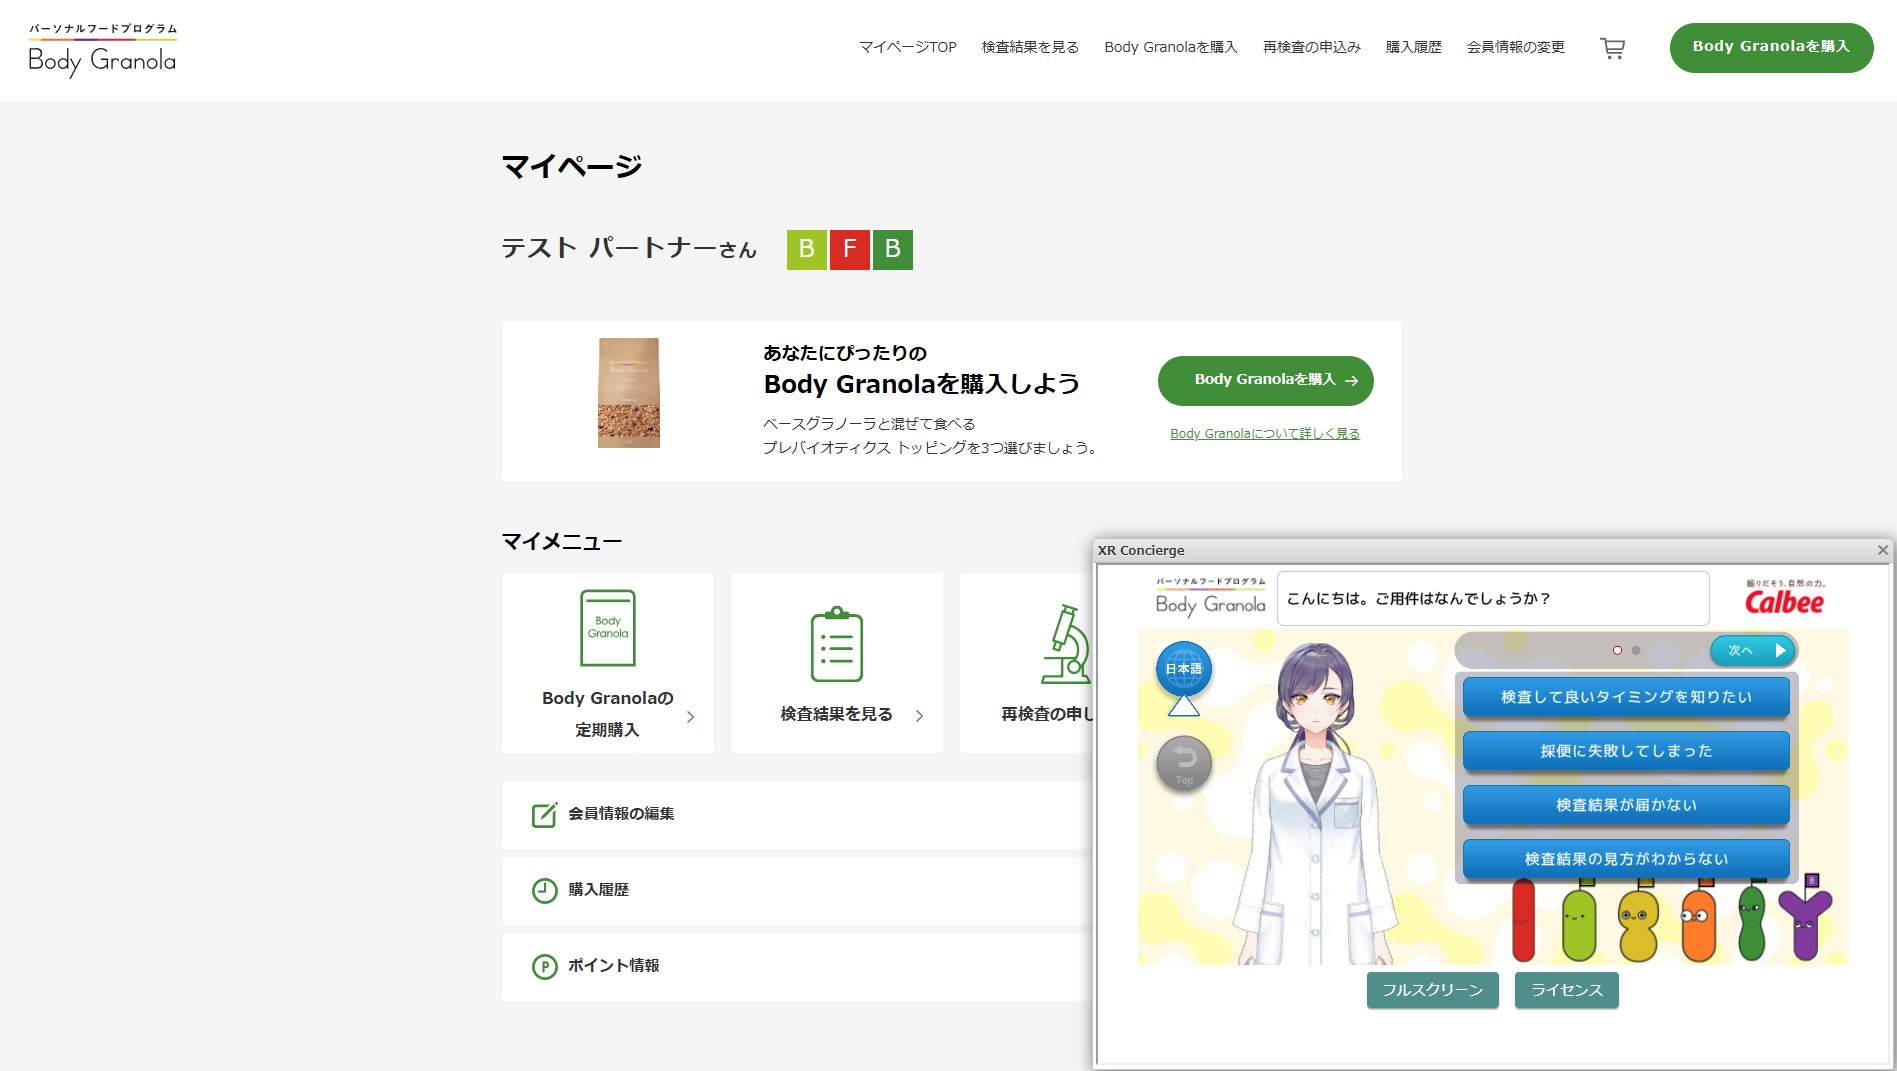Screen dimensions: 1897x1071
Task: Click the light green bacteria character
Action: pos(1579,923)
